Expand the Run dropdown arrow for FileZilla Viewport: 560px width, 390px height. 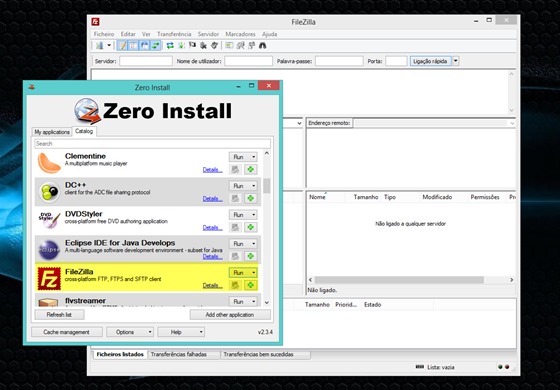(254, 272)
